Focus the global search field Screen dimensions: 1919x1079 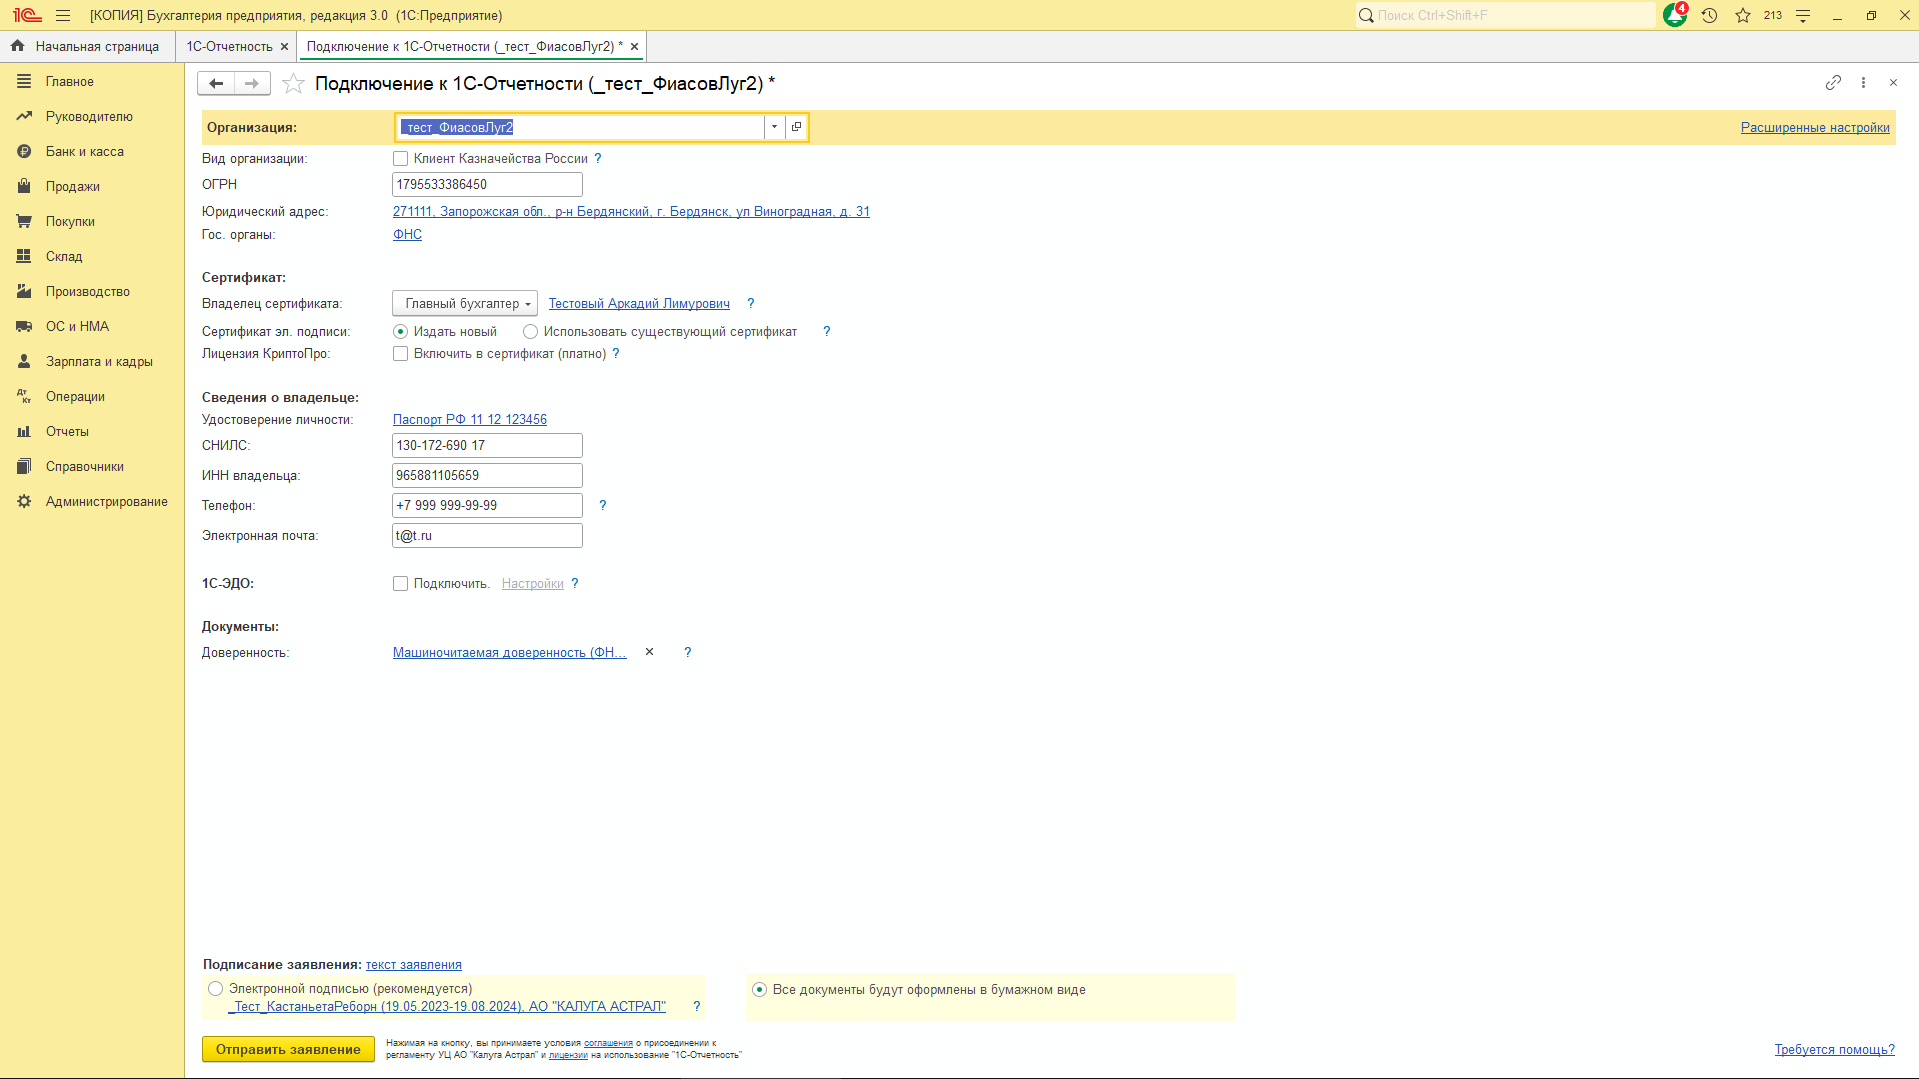point(1505,15)
